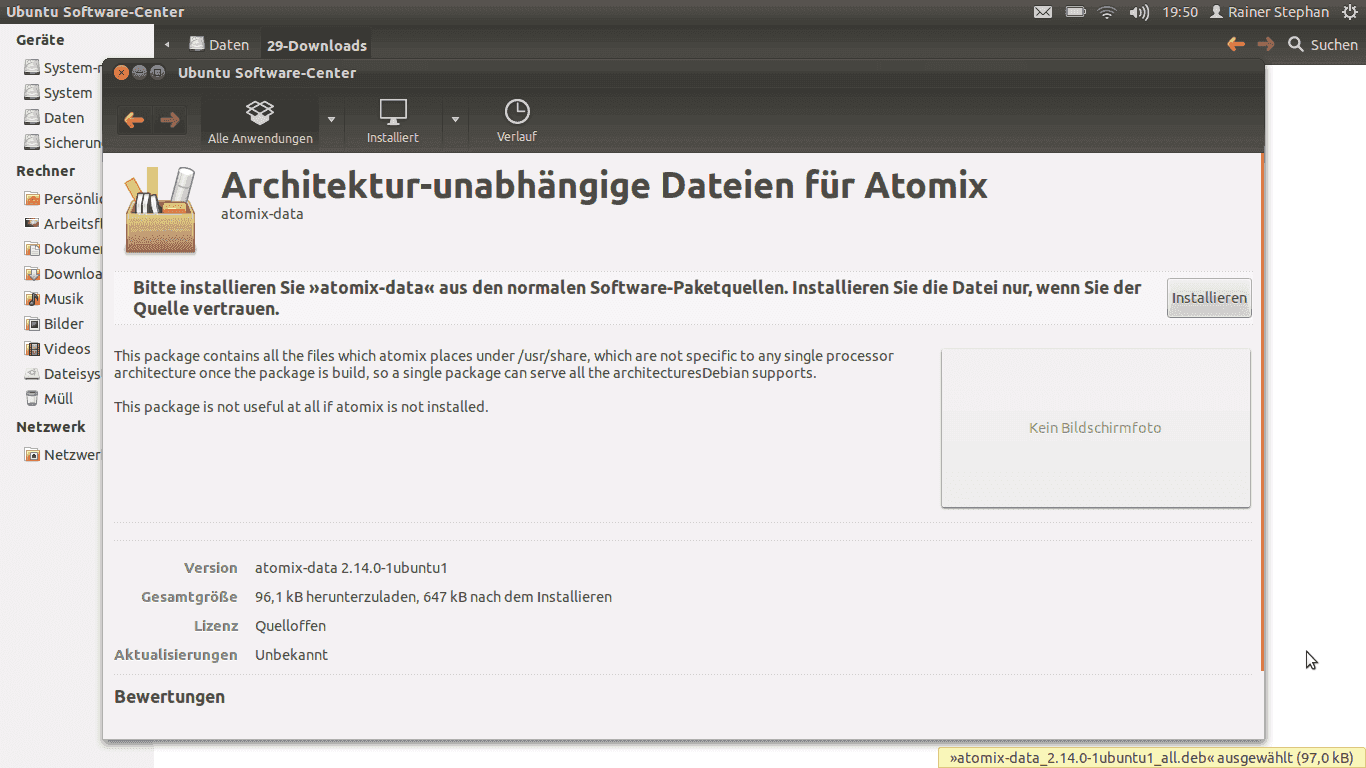Click the selected file status bar text
This screenshot has width=1366, height=768.
pyautogui.click(x=1151, y=758)
